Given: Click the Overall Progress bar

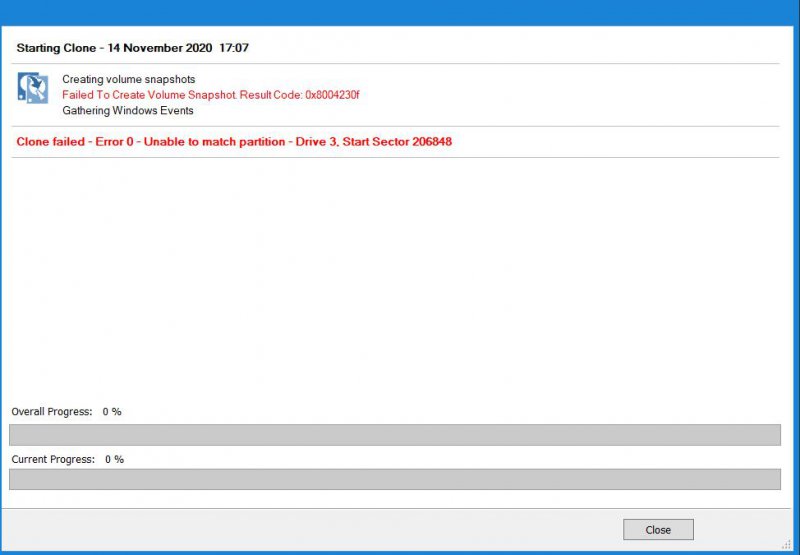Looking at the screenshot, I should (394, 435).
